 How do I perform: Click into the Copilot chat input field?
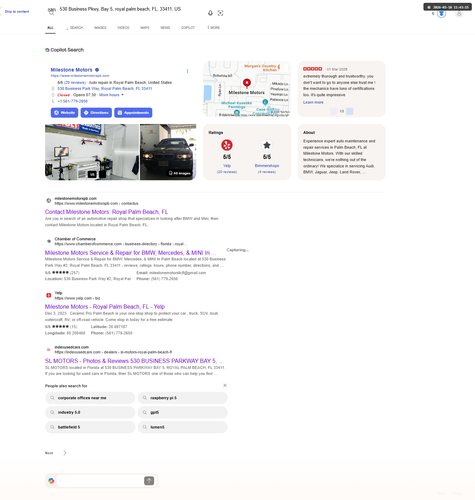click(100, 481)
